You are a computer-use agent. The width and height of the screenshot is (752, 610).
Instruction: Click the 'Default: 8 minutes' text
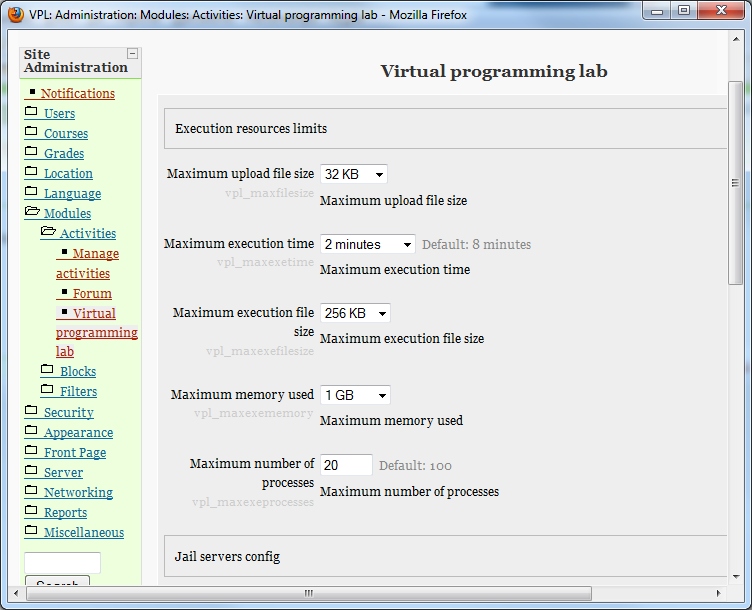coord(476,245)
